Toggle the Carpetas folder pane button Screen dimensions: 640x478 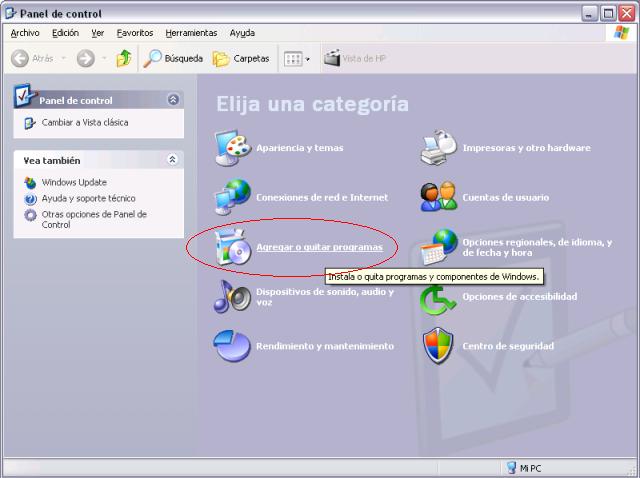coord(241,59)
